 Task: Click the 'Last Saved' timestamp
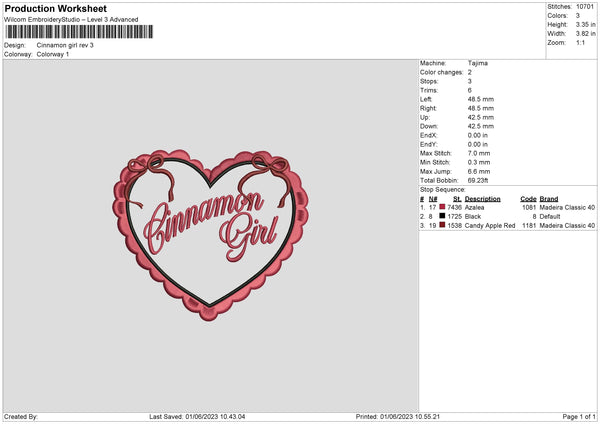197,417
